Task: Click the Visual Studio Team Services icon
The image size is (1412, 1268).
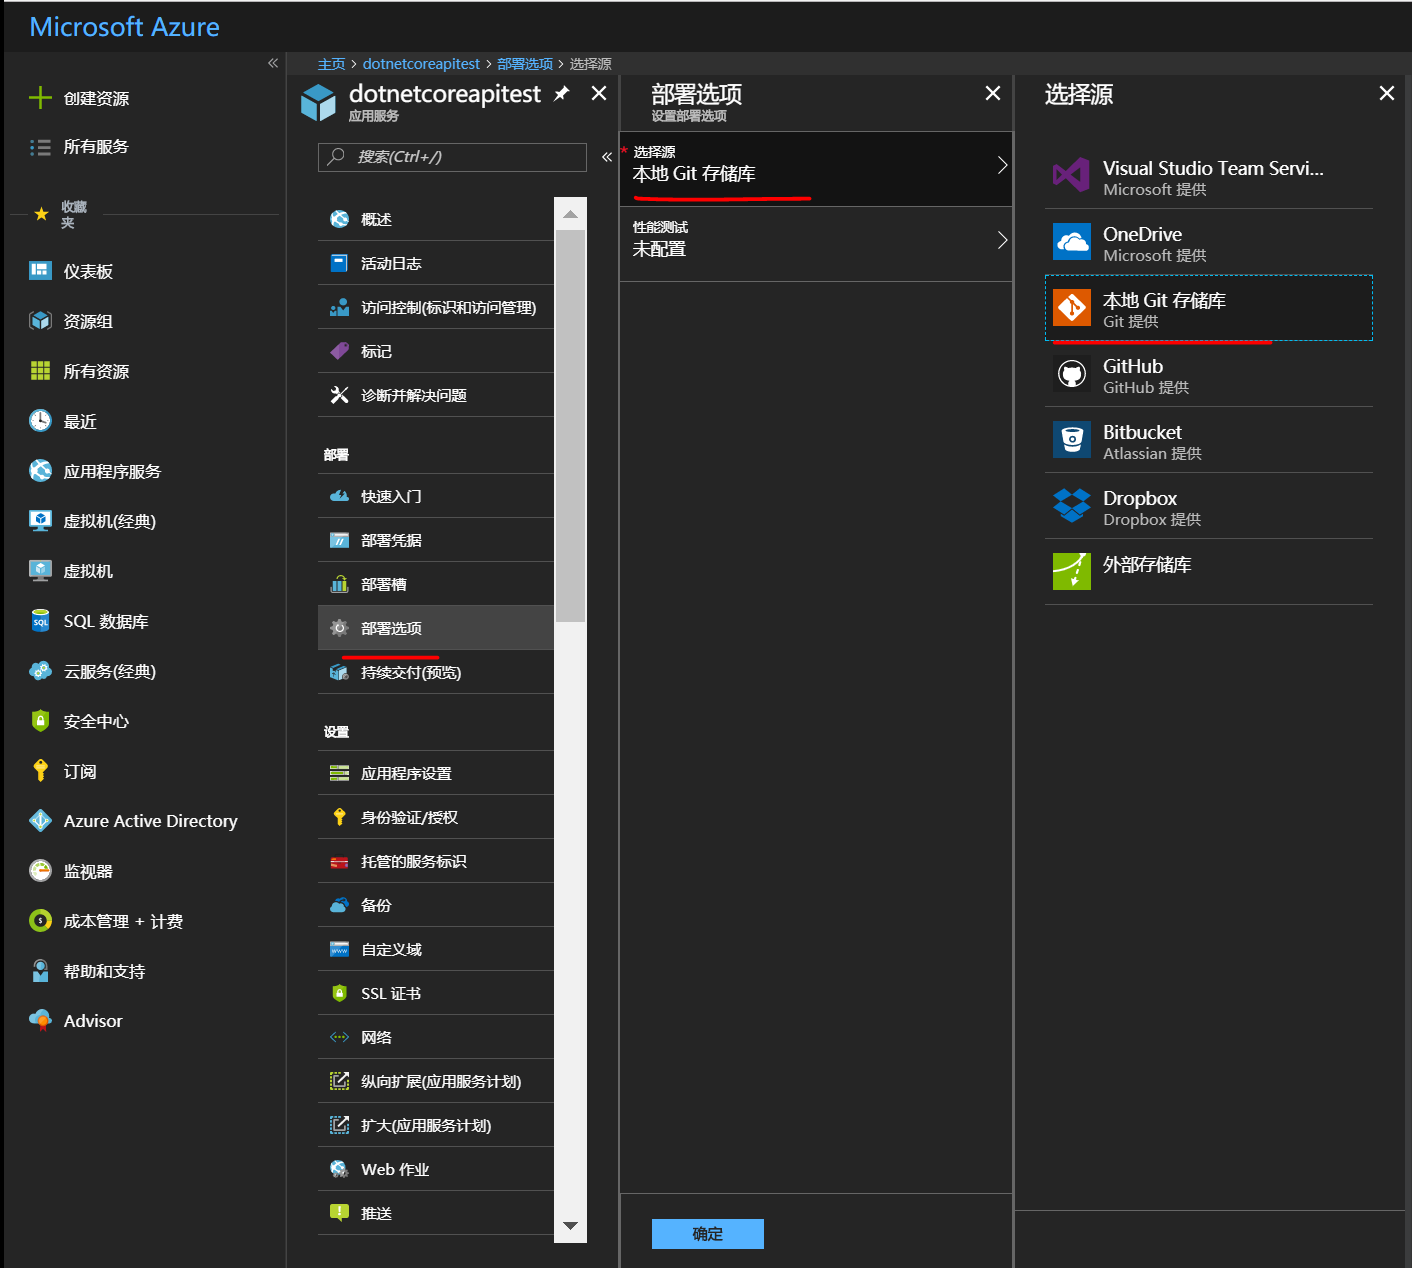Action: (x=1072, y=176)
